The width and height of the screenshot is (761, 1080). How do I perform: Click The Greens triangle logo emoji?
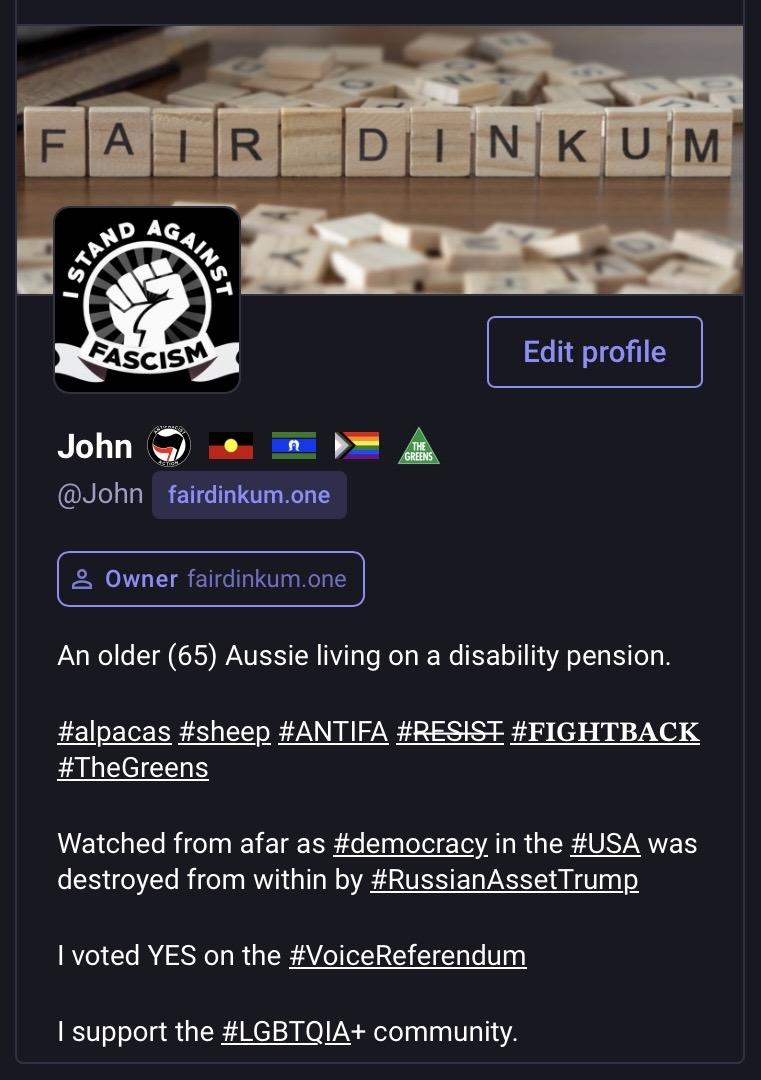(419, 446)
